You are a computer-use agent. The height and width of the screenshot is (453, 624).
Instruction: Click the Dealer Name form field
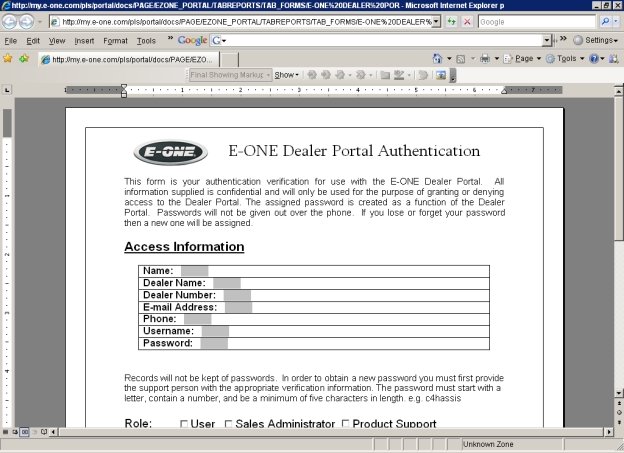(227, 283)
